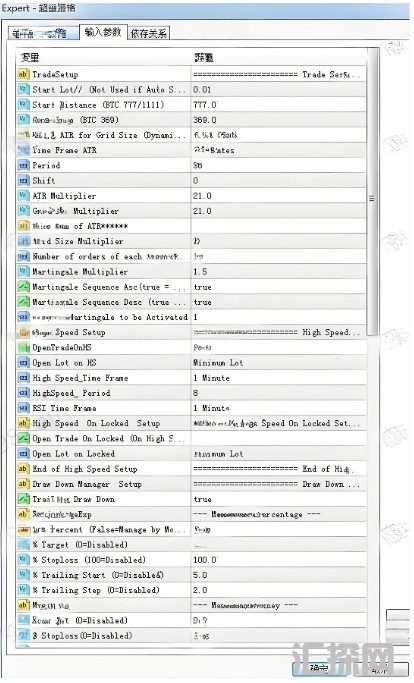Open the Open Lot on HS Minimum Lot dropdown
This screenshot has width=414, height=683.
(x=278, y=362)
